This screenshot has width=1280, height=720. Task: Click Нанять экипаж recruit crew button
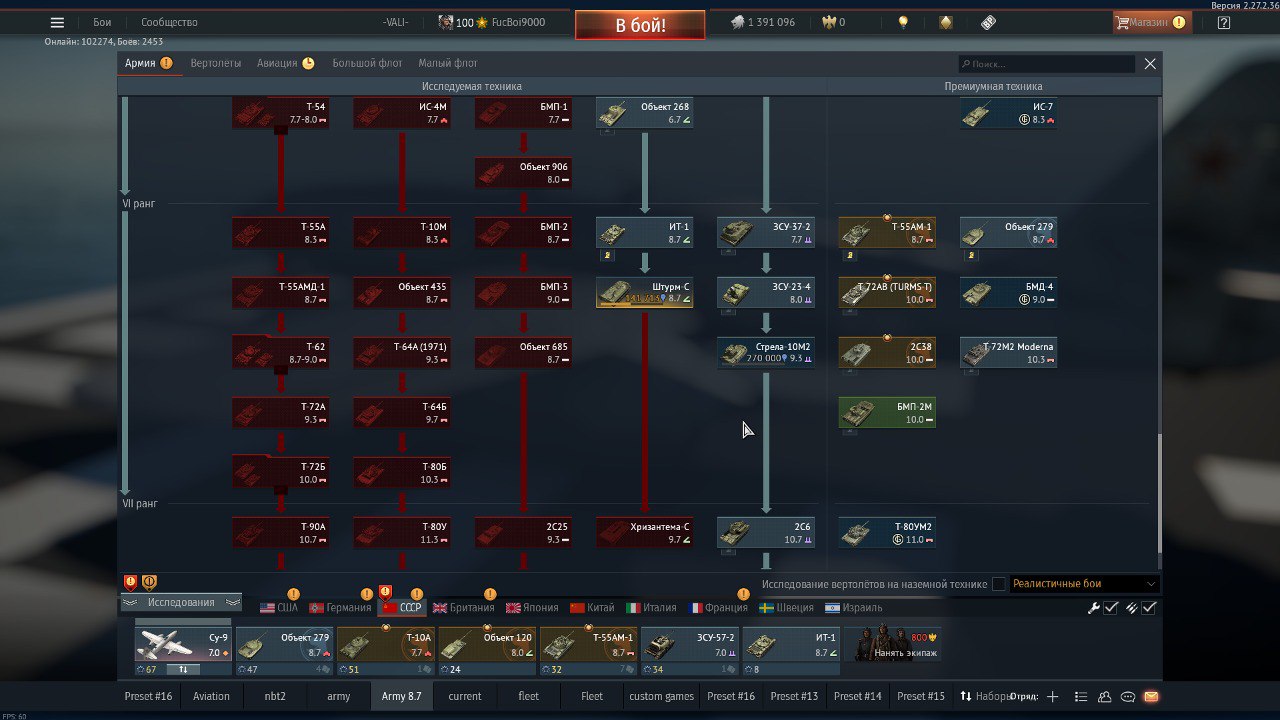[x=892, y=644]
